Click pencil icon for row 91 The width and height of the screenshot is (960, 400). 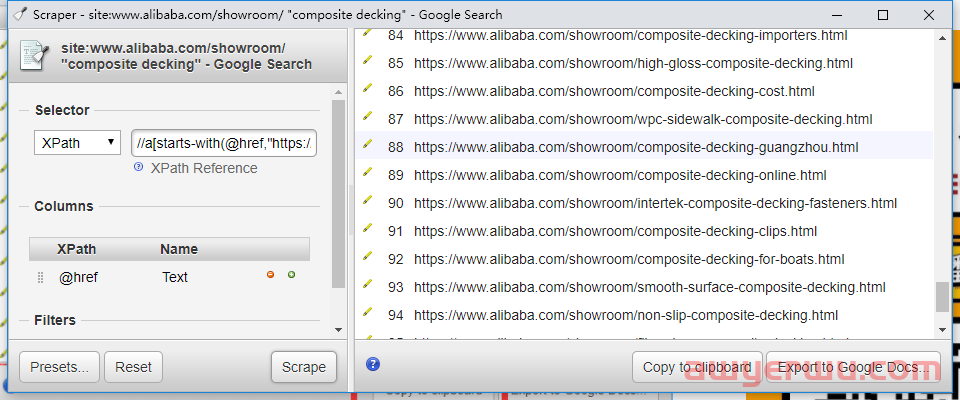(367, 228)
